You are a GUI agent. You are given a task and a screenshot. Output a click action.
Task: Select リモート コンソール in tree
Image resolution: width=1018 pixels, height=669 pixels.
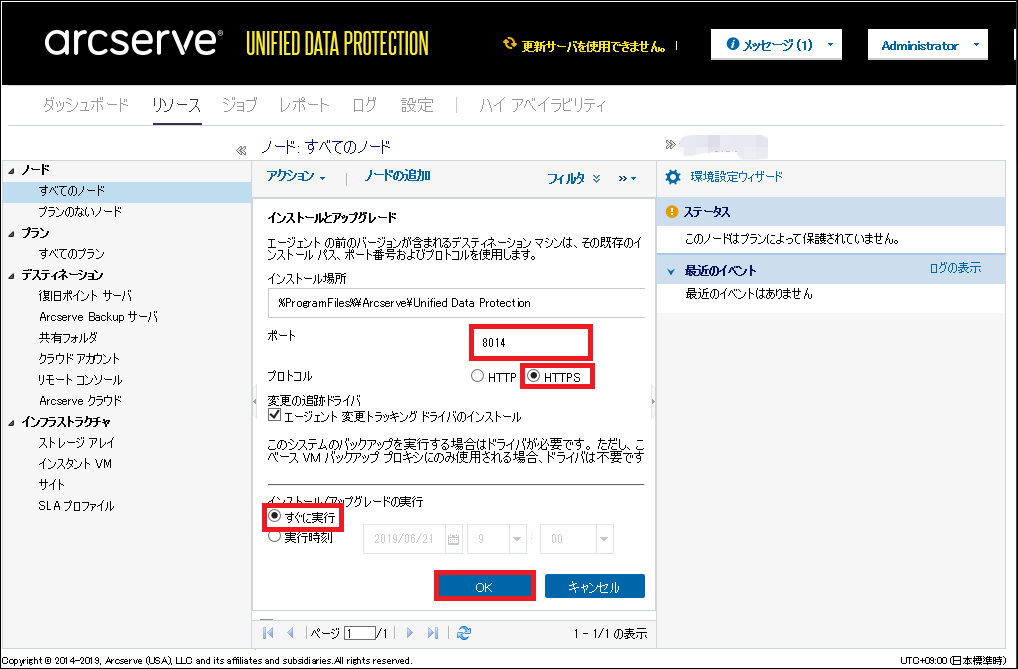point(81,380)
